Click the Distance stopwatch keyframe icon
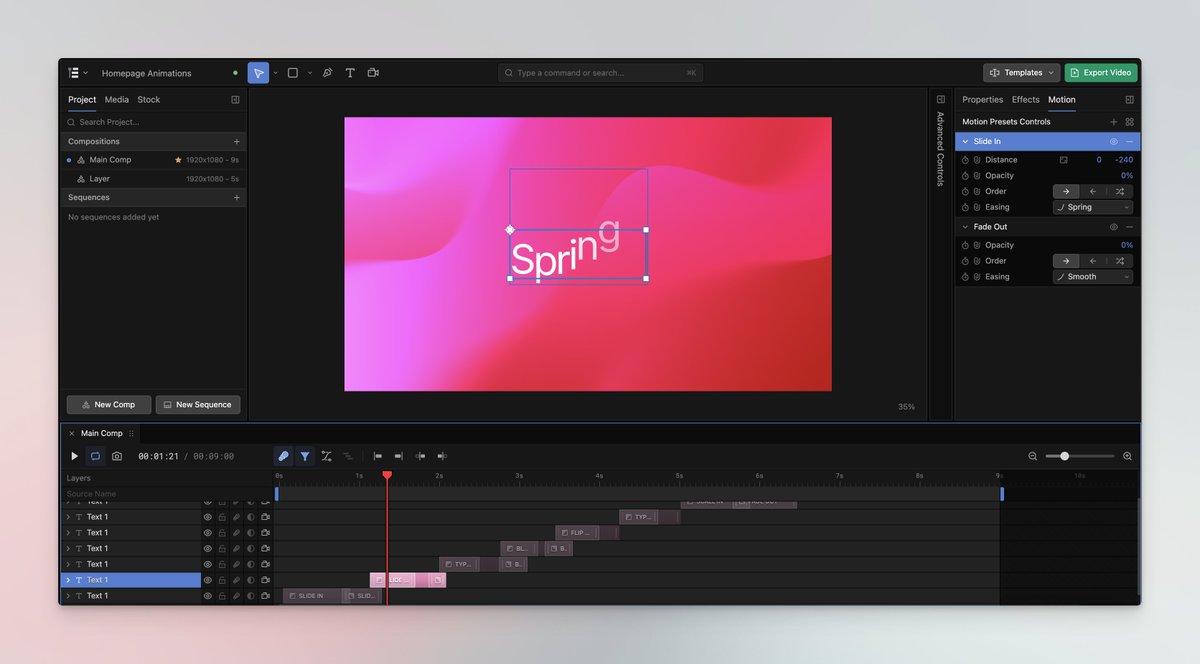 tap(966, 160)
